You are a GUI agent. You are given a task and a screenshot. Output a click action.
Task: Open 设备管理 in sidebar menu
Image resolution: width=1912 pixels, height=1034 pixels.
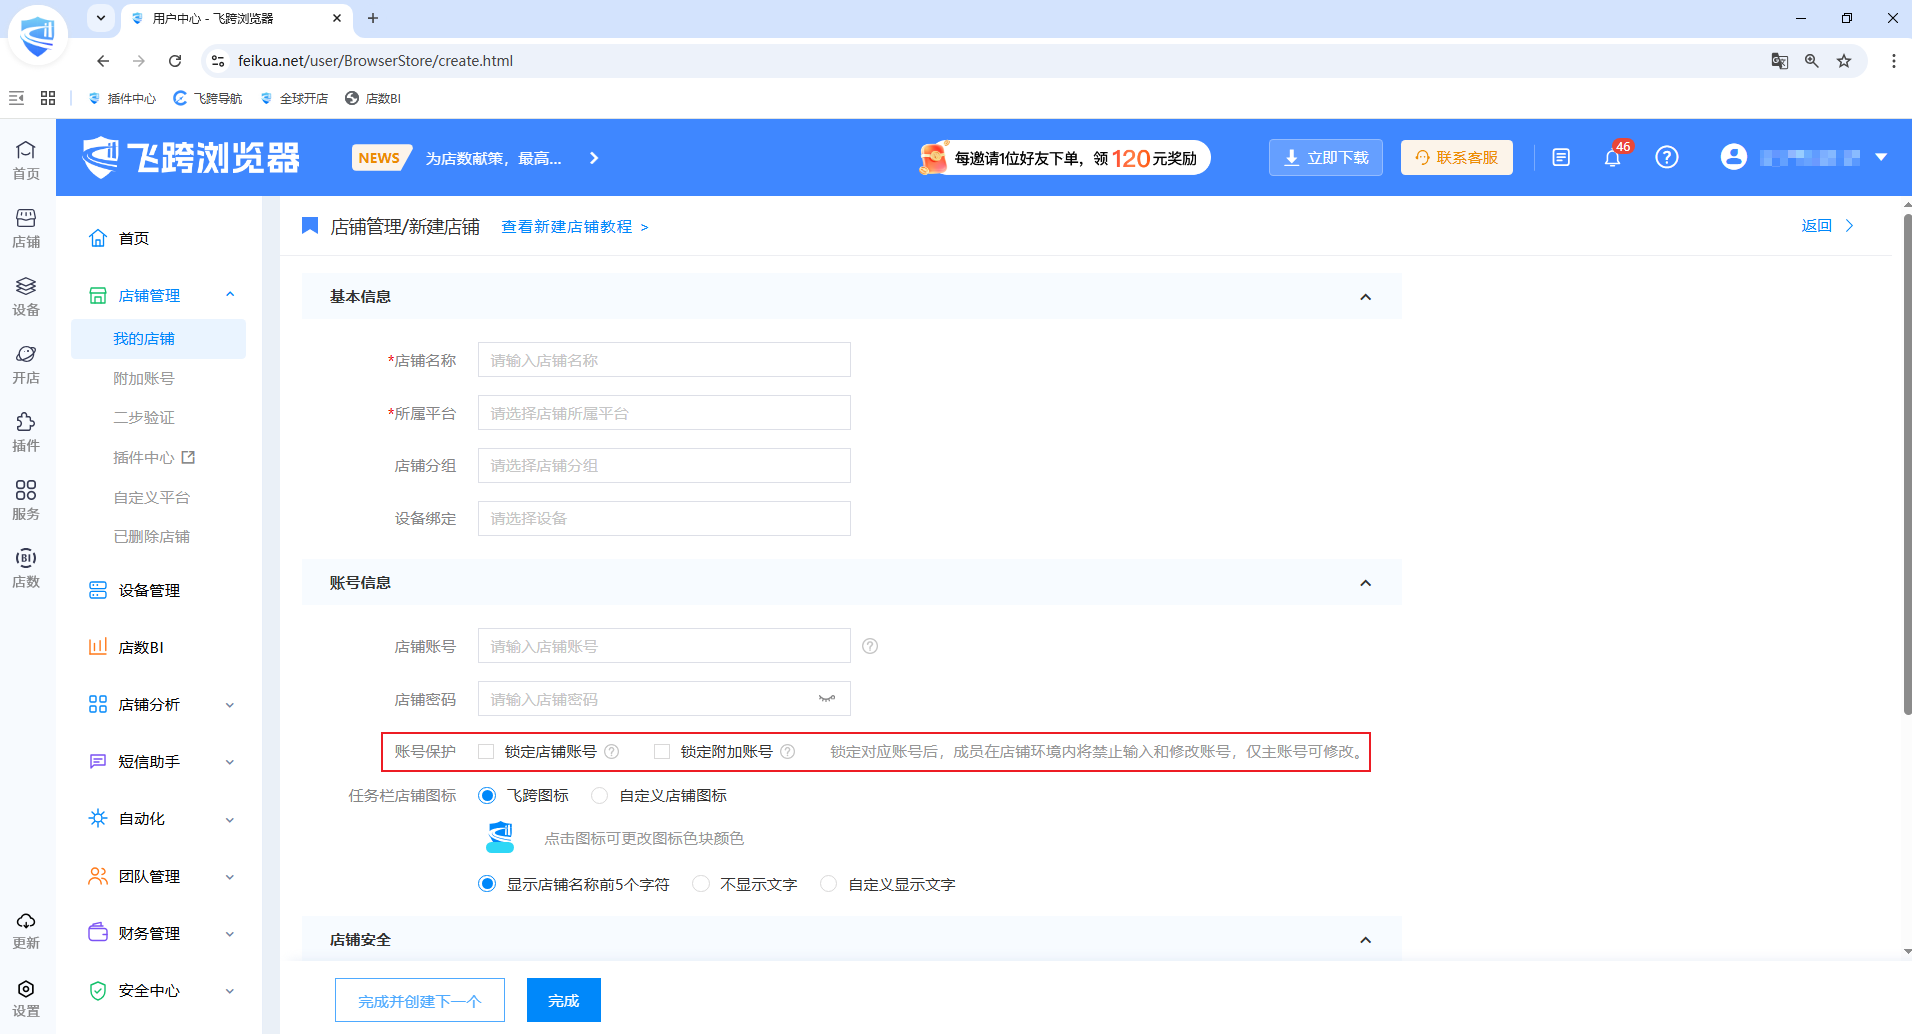[150, 591]
